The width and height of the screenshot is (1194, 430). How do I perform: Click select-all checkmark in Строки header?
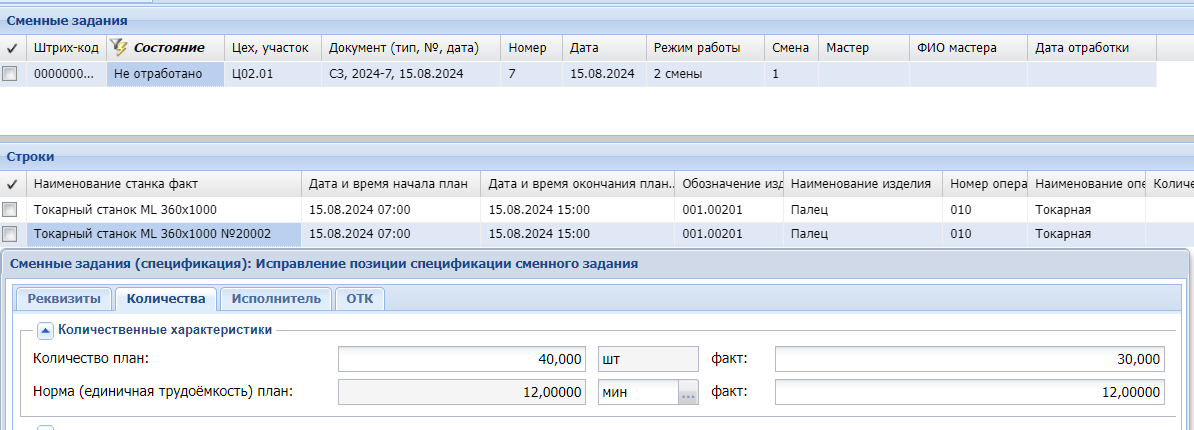[11, 184]
